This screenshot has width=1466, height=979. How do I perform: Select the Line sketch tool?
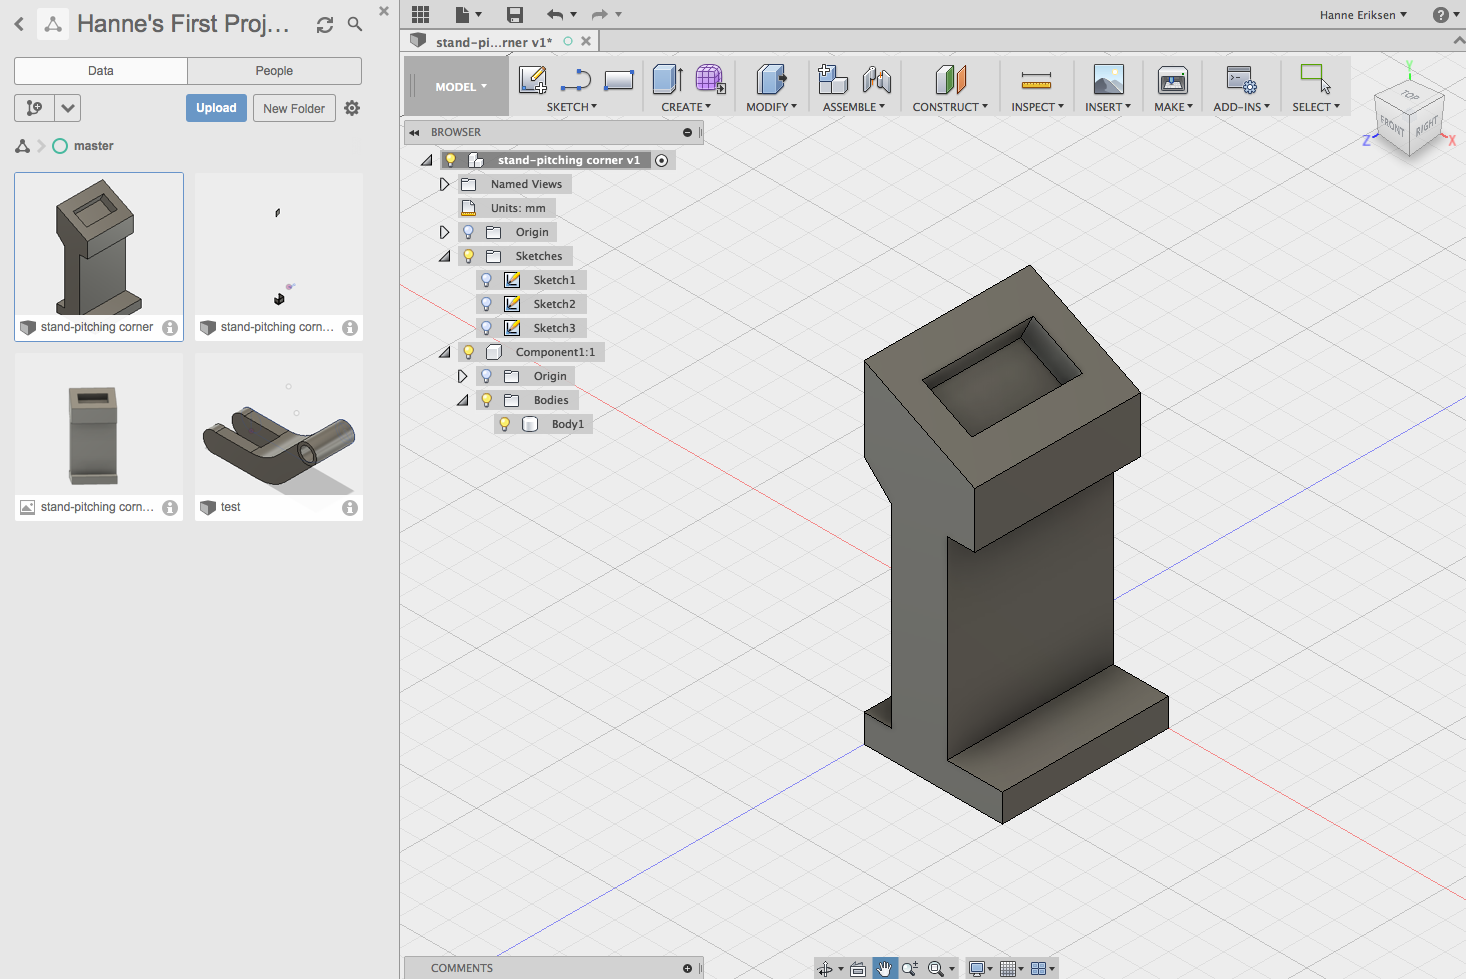(x=576, y=80)
